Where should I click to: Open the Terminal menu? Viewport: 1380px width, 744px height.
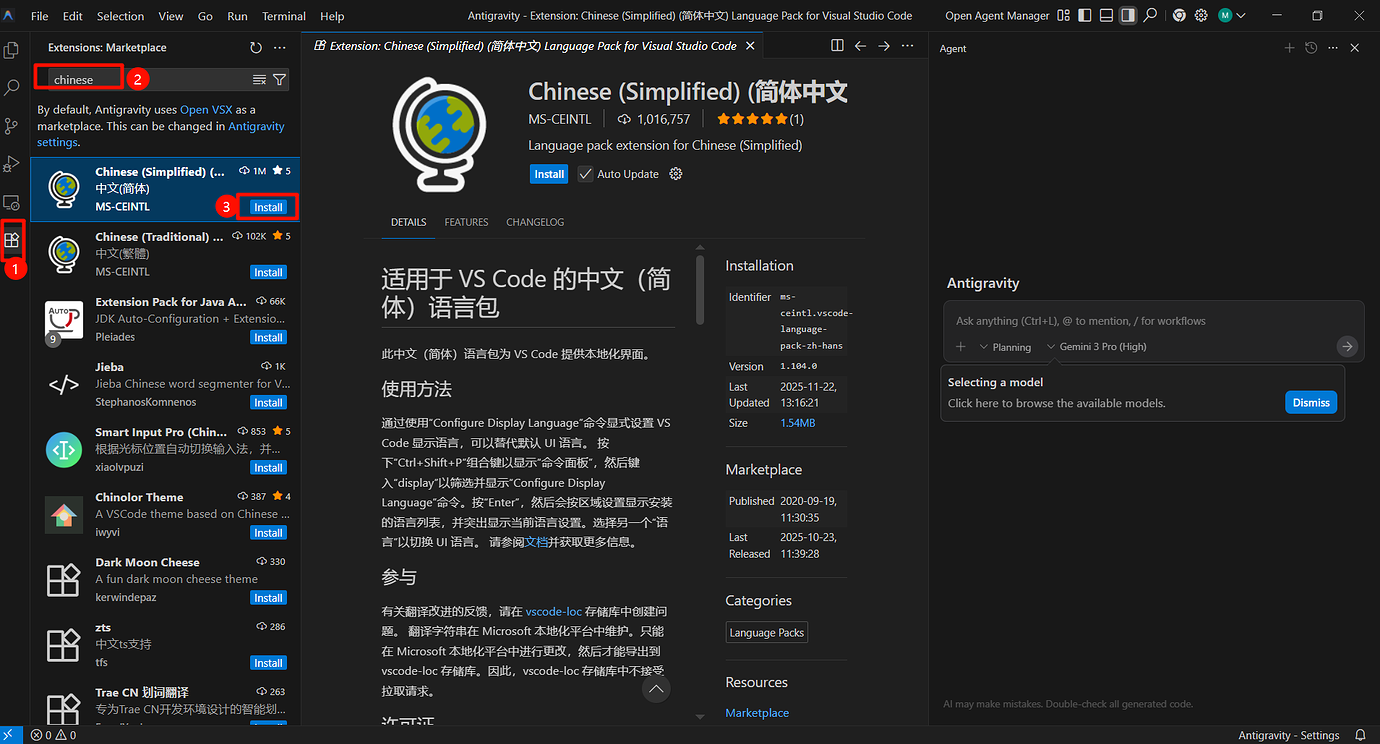(284, 16)
